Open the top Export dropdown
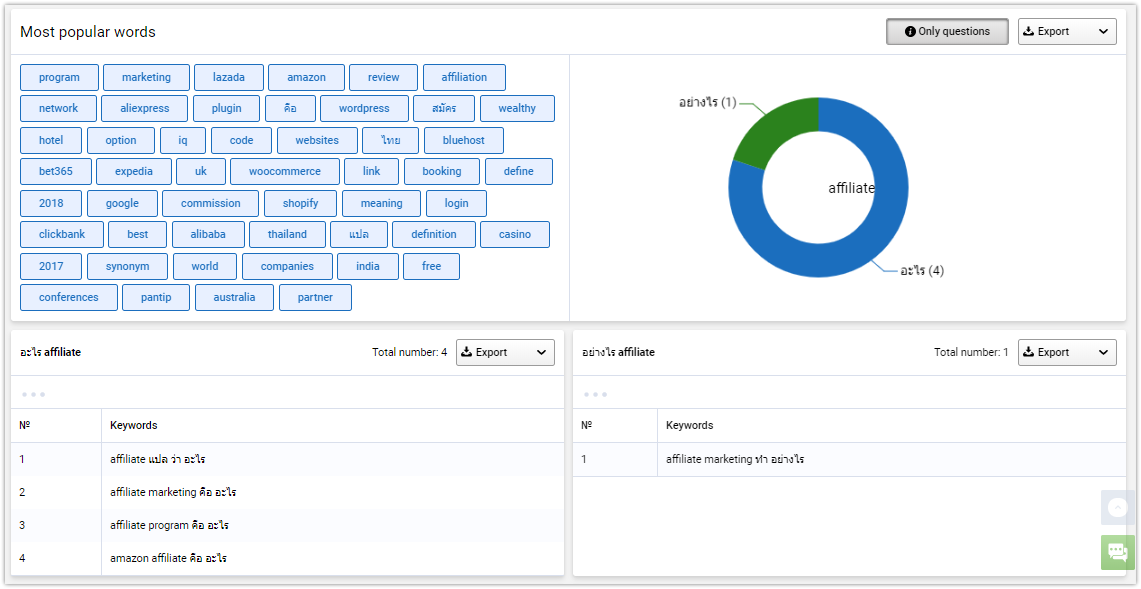Image resolution: width=1141 pixels, height=589 pixels. [x=1067, y=31]
